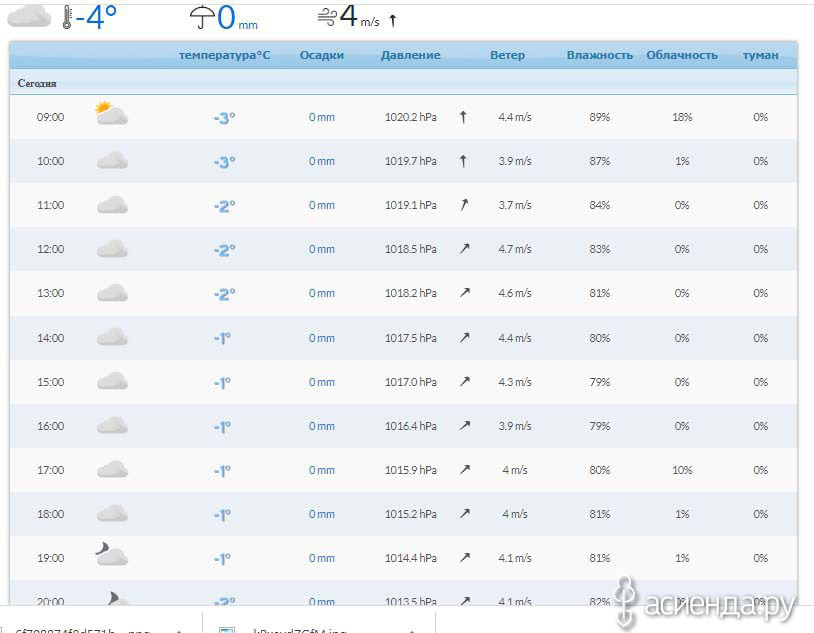Select the Давление column header
This screenshot has height=633, width=814.
pos(410,55)
